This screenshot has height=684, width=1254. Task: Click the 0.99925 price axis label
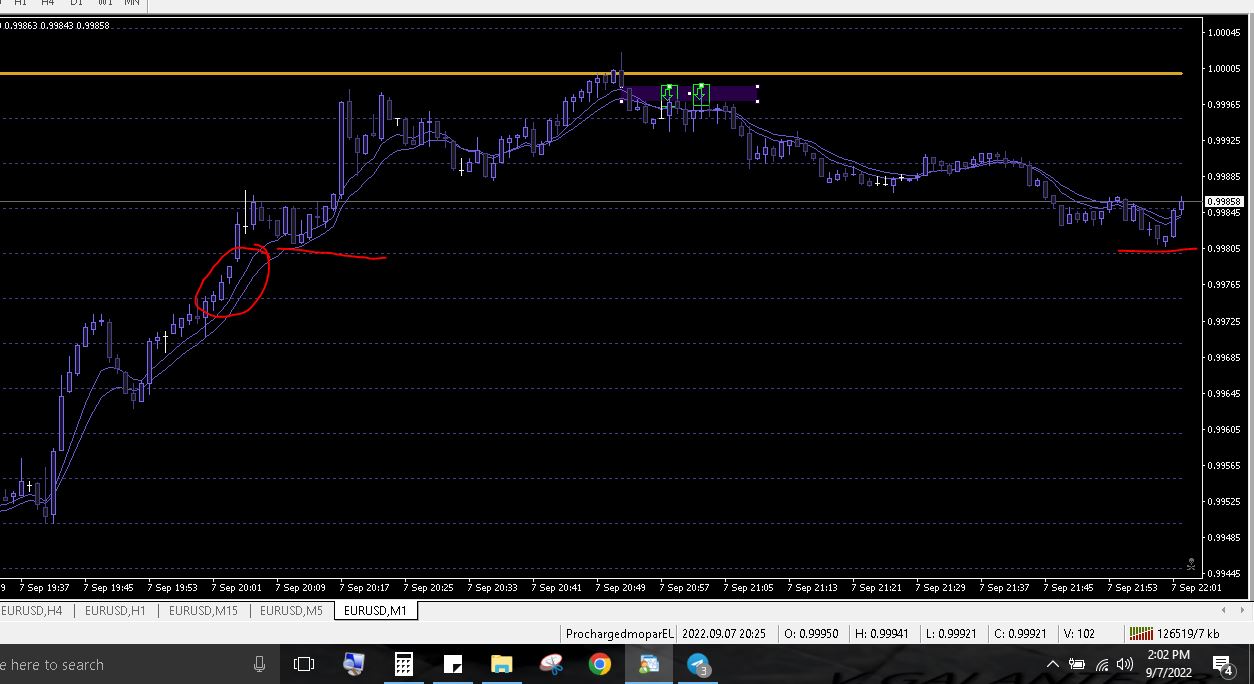tap(1225, 140)
